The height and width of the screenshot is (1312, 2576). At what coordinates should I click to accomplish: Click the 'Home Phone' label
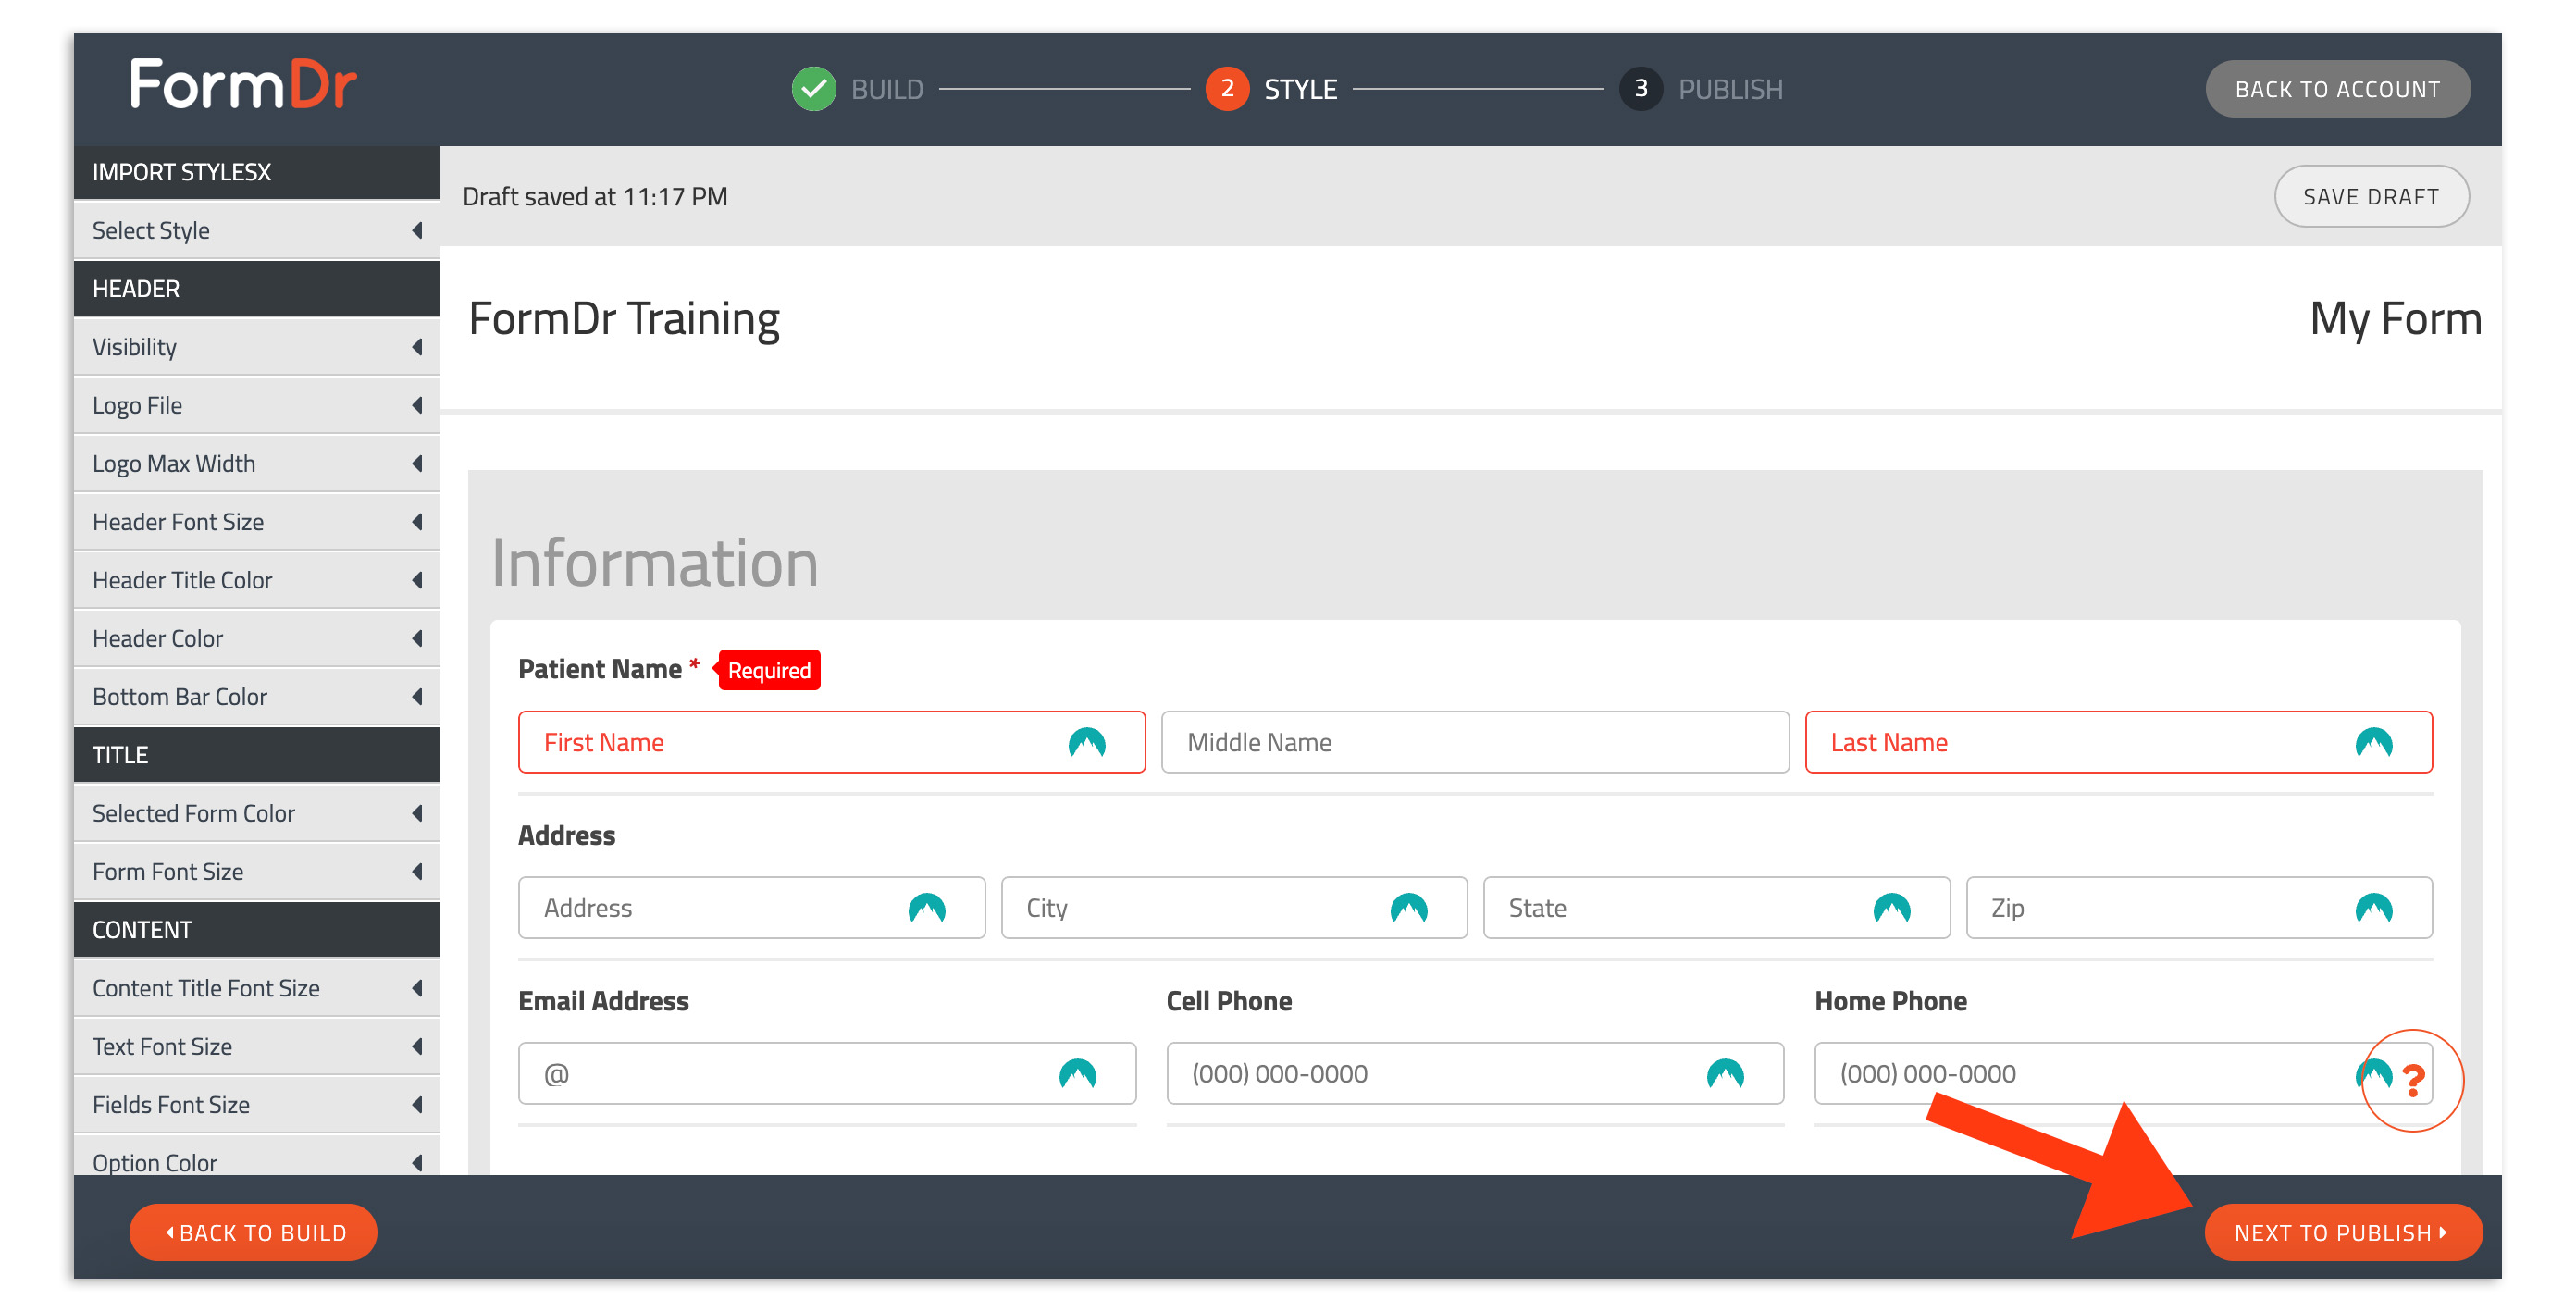tap(1890, 1001)
